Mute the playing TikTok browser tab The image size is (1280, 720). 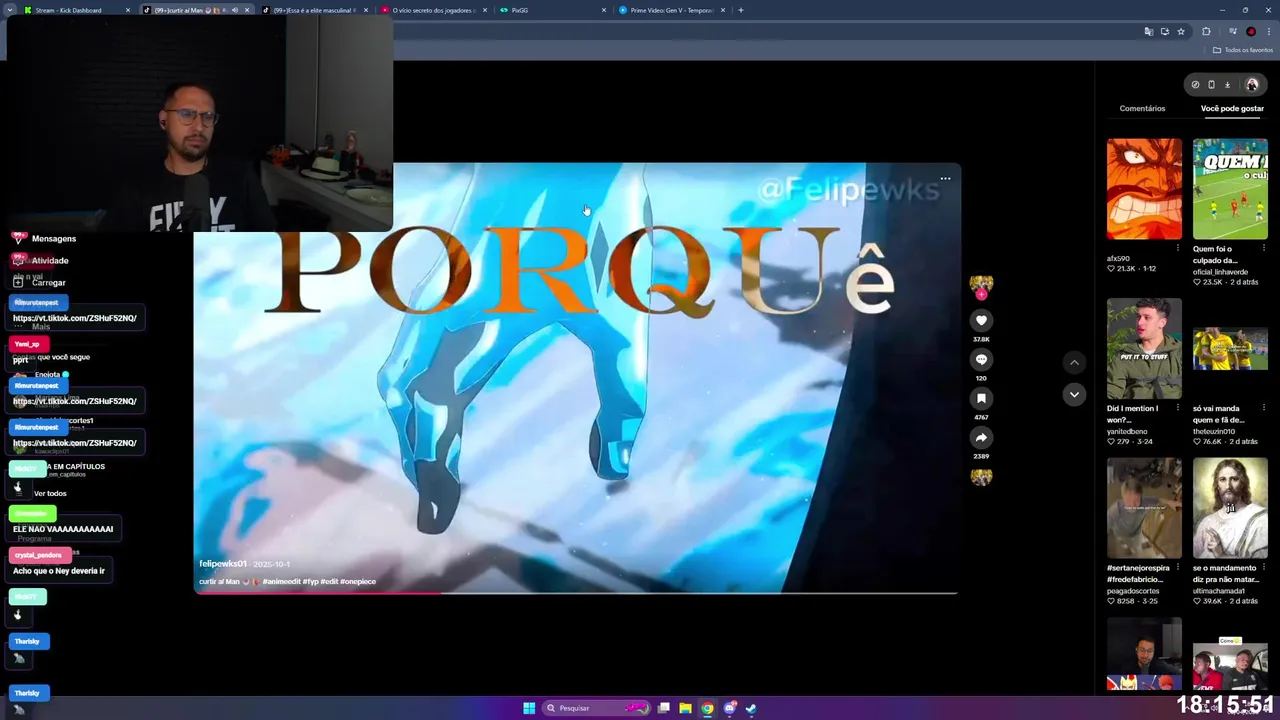[x=236, y=10]
